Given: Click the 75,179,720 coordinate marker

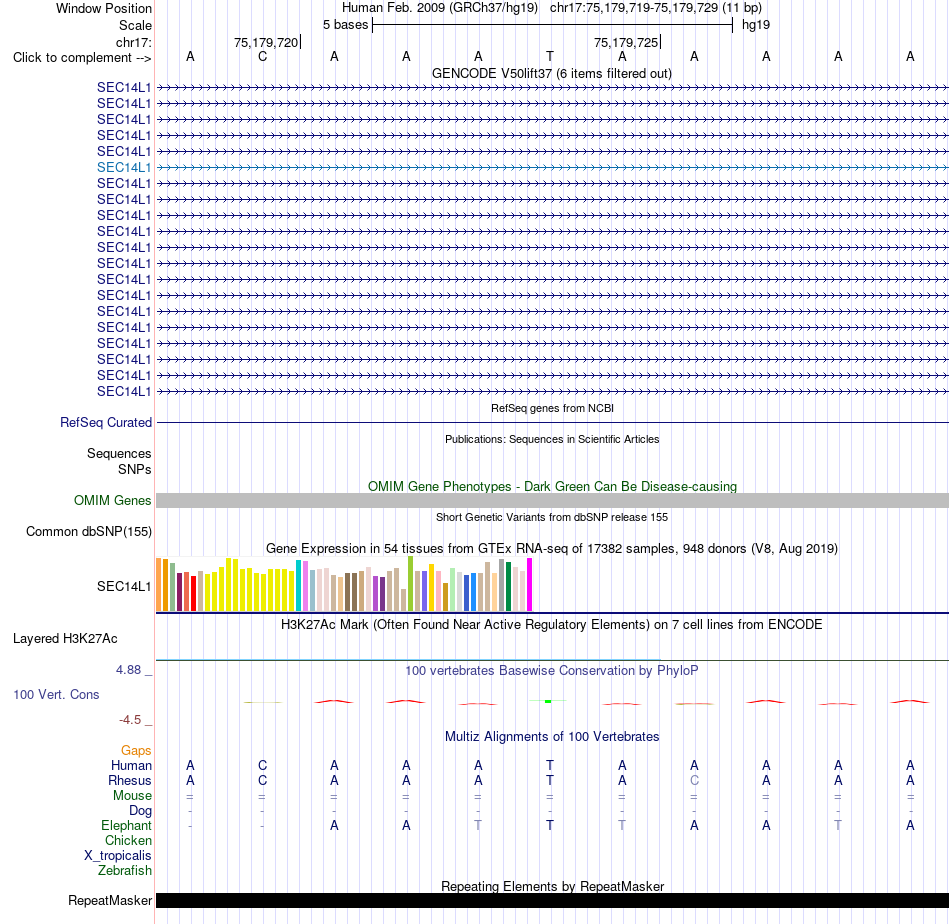Looking at the screenshot, I should tap(266, 42).
